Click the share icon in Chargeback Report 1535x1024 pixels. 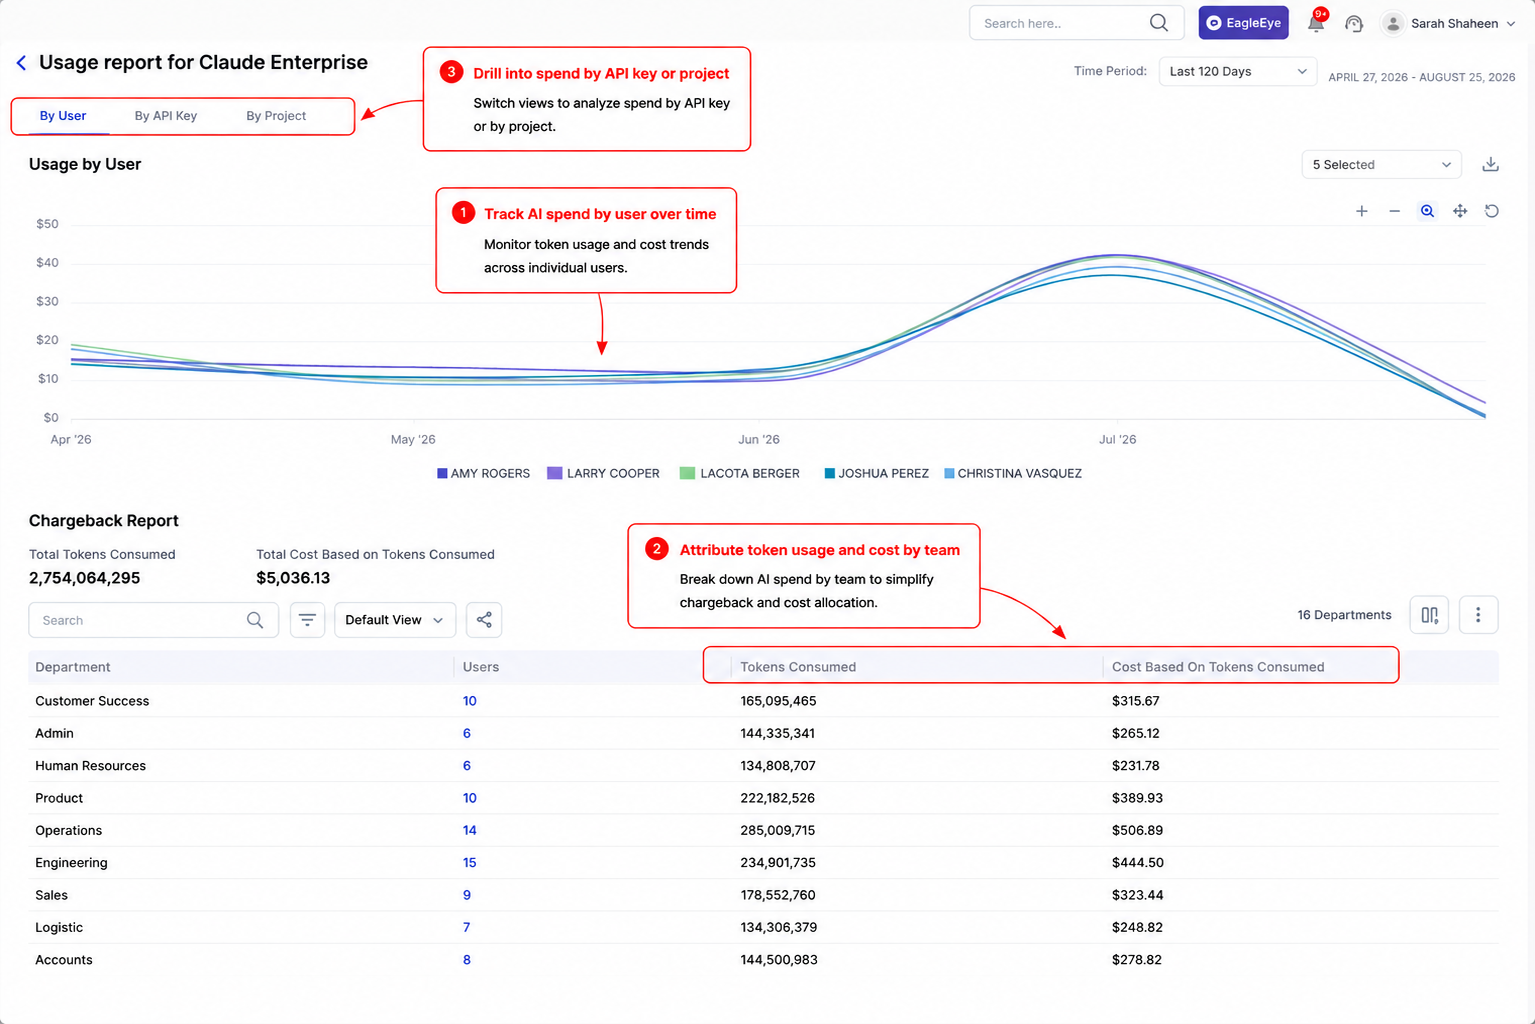484,620
